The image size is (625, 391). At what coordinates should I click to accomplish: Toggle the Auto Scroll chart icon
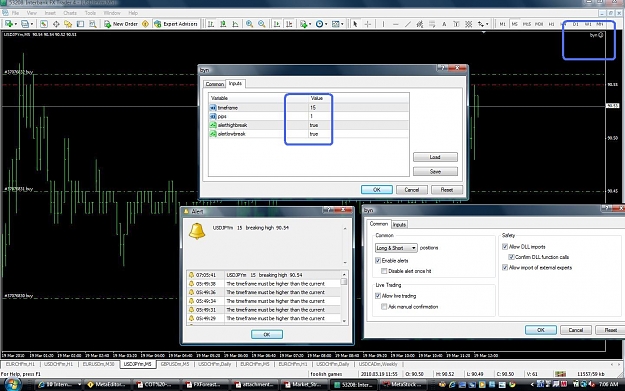point(277,24)
